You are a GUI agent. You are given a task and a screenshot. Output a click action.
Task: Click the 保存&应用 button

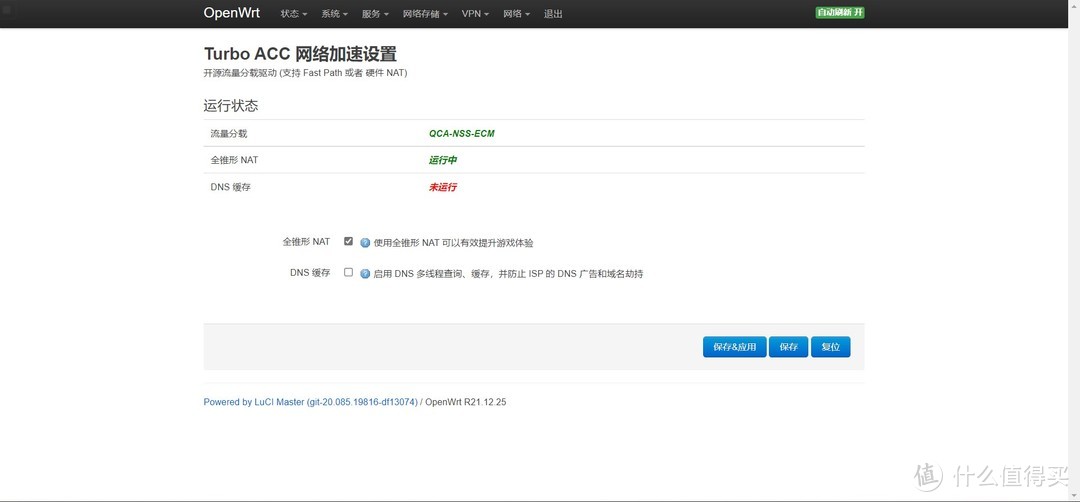point(734,346)
